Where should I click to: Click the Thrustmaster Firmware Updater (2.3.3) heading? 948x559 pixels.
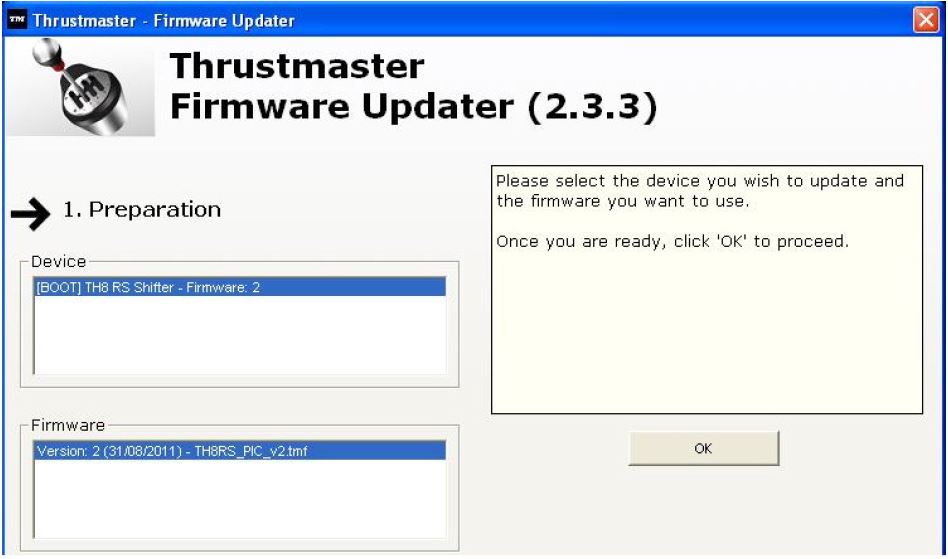pos(414,86)
